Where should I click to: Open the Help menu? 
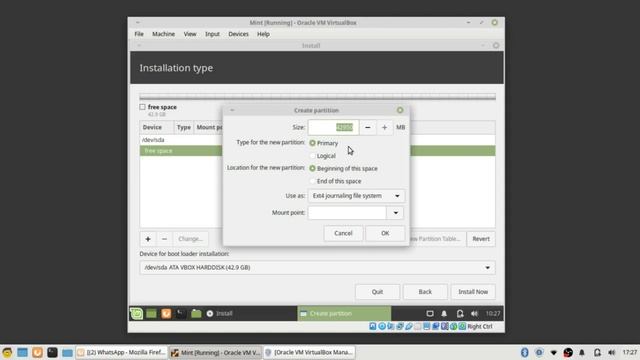coord(263,34)
